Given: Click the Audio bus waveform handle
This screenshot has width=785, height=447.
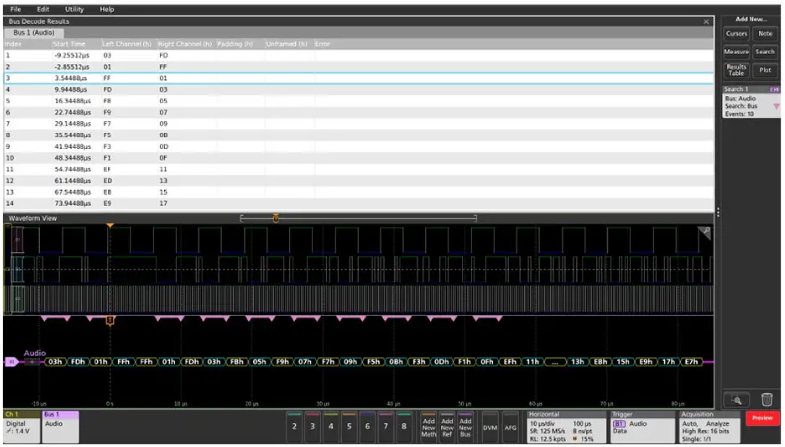Looking at the screenshot, I should [x=10, y=362].
